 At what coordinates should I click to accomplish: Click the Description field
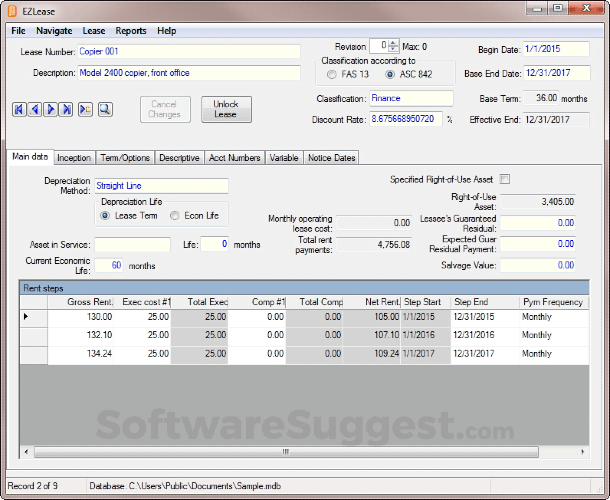tap(189, 73)
